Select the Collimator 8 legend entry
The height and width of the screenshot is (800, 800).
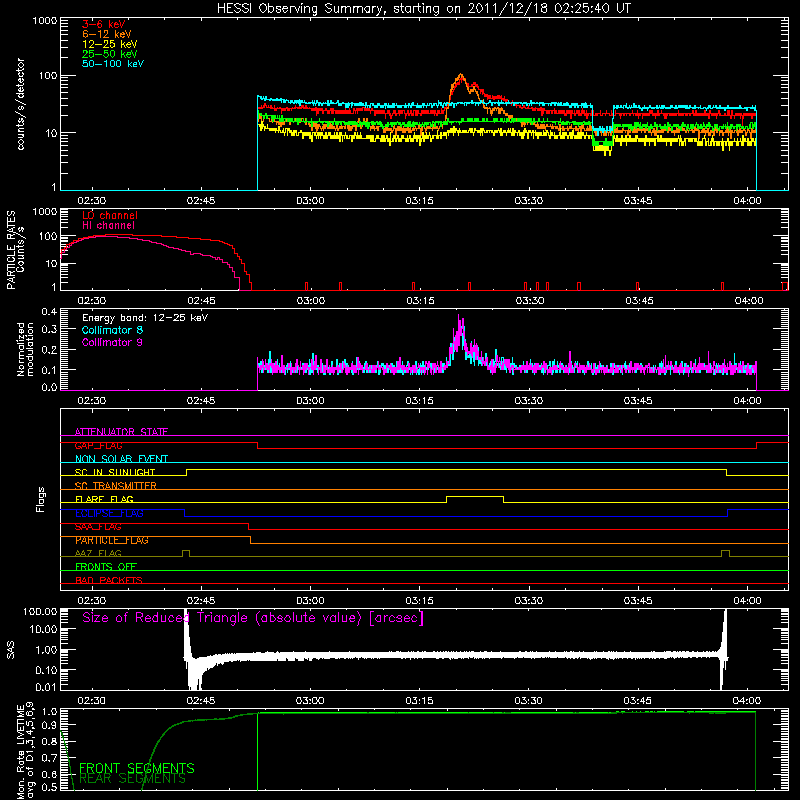point(112,330)
